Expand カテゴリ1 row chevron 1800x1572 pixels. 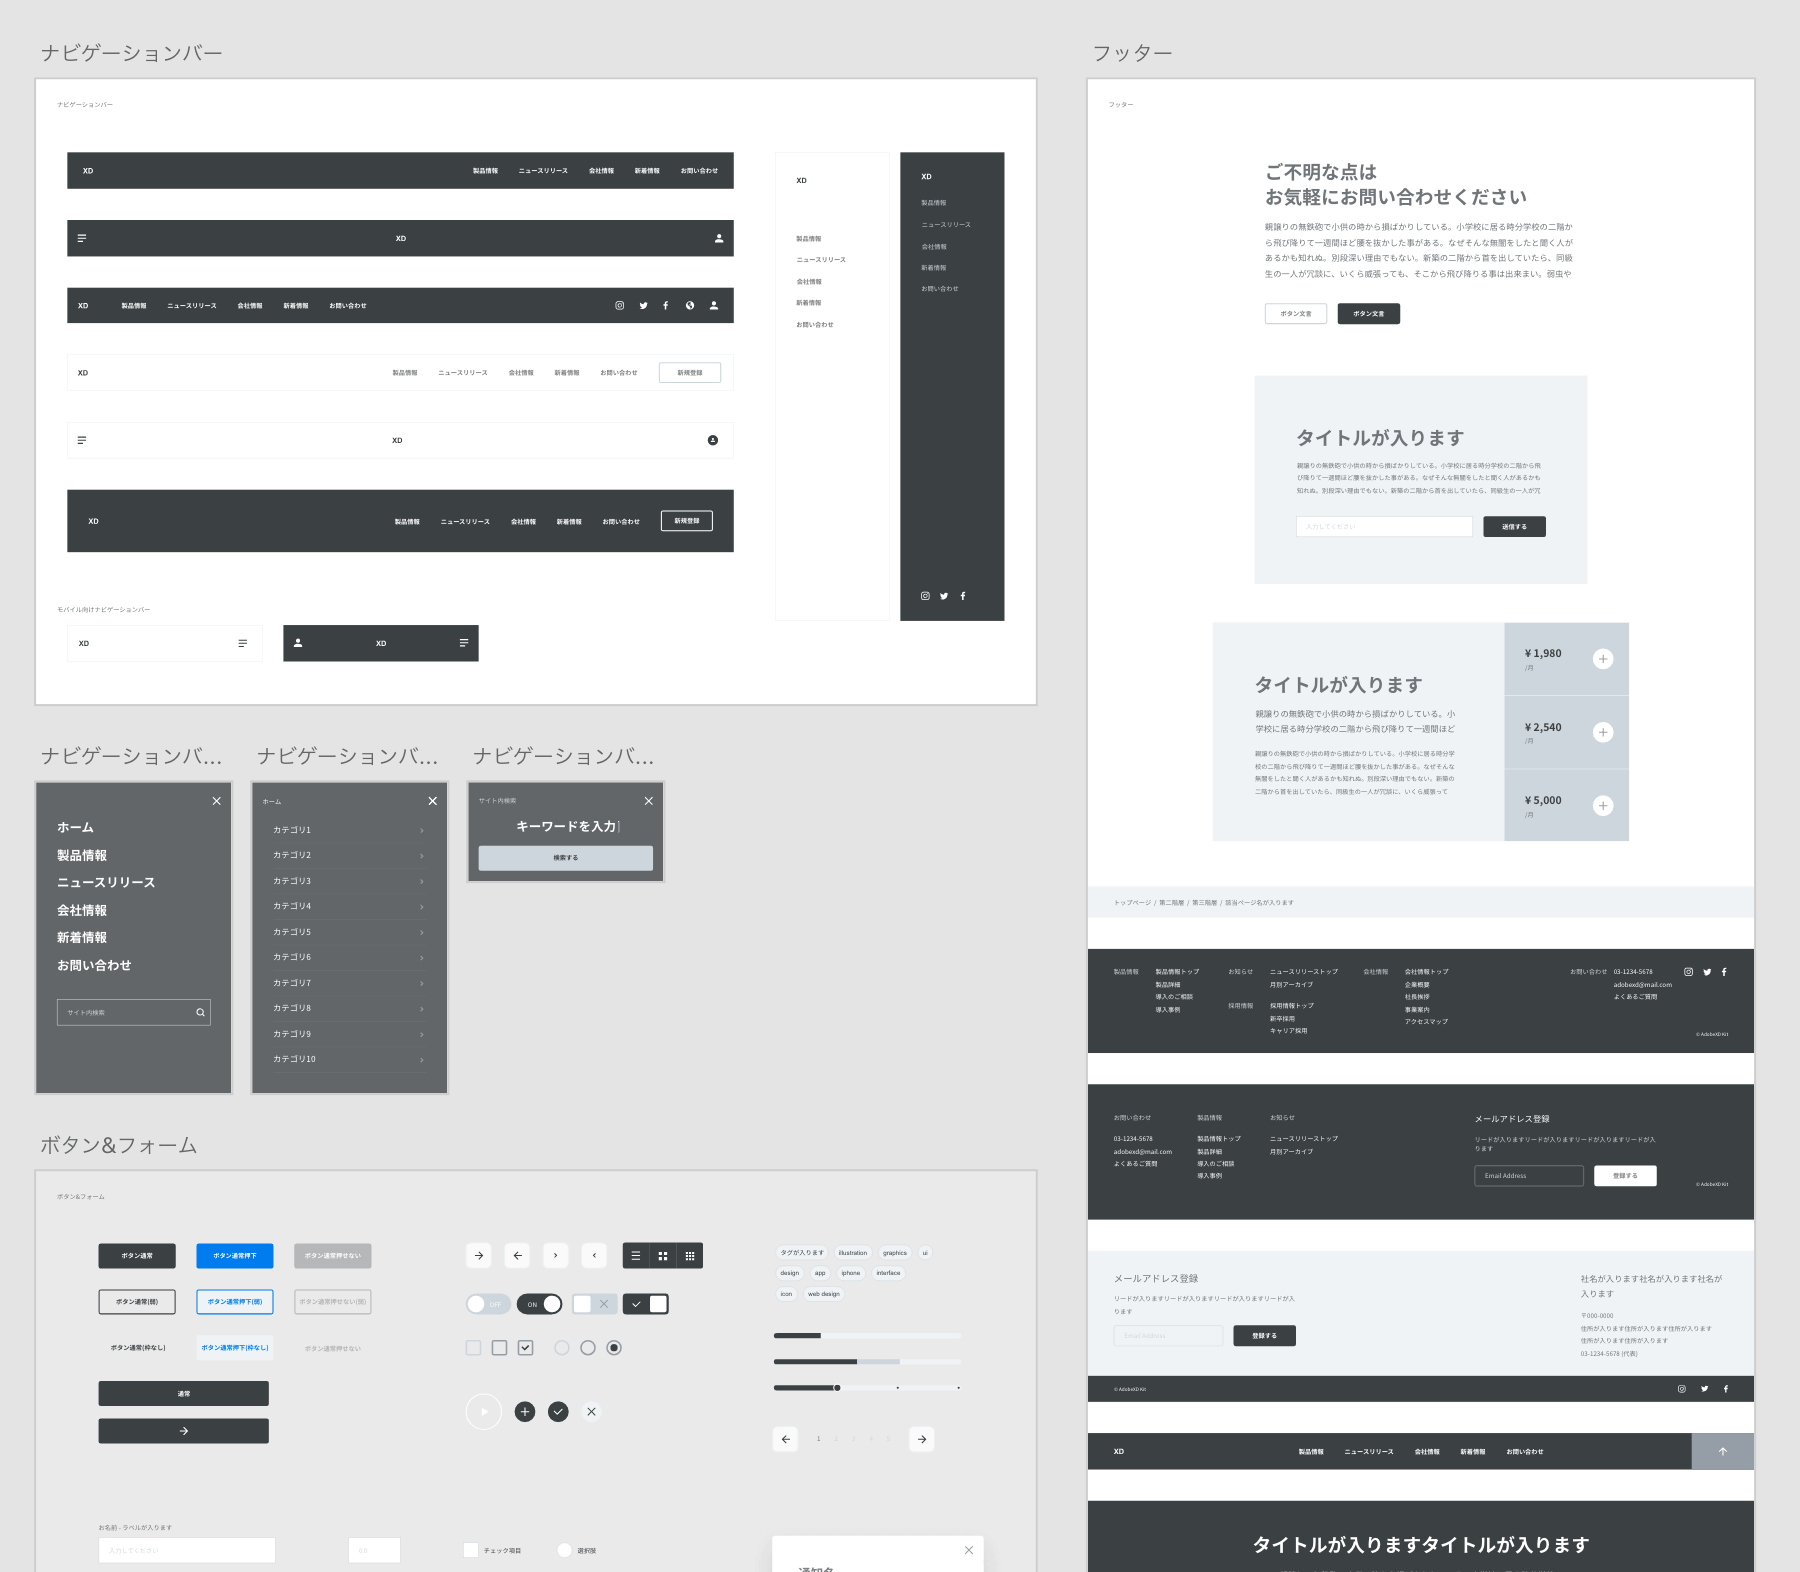click(x=422, y=830)
